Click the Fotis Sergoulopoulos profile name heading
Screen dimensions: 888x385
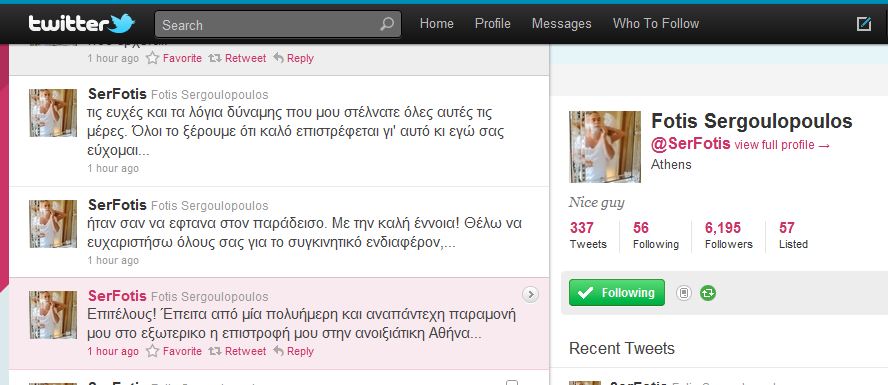tap(752, 121)
